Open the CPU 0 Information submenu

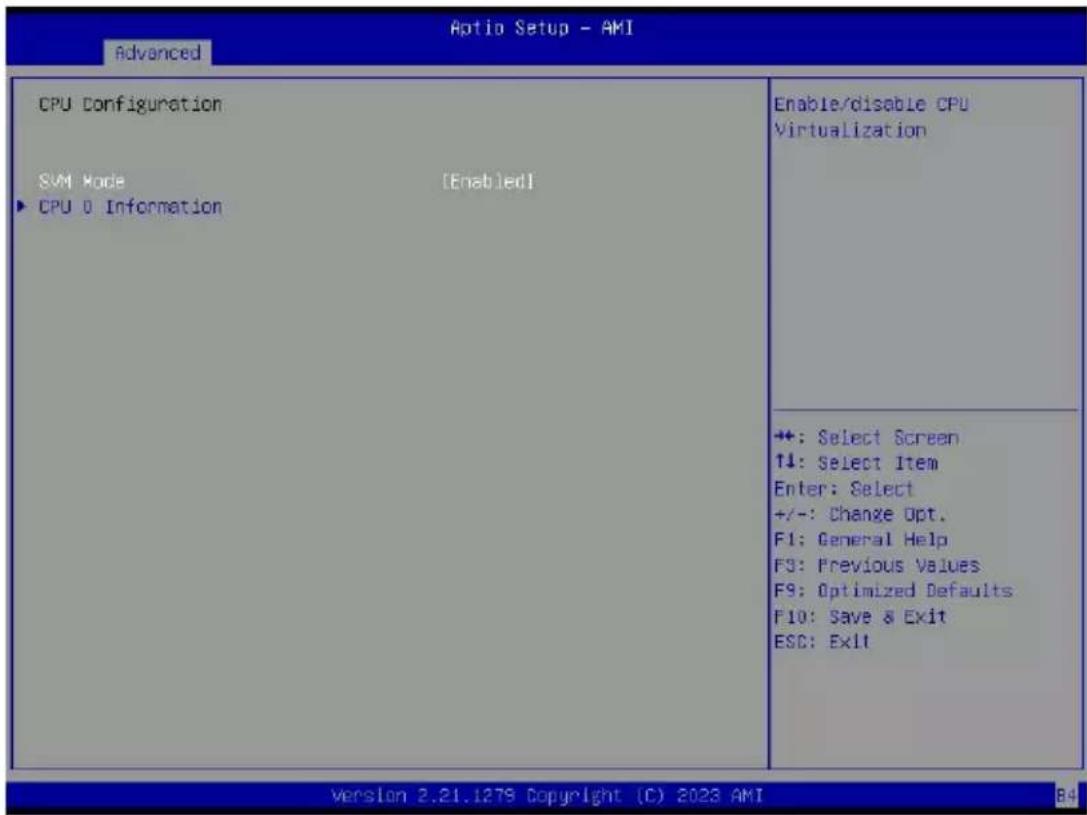click(x=130, y=207)
